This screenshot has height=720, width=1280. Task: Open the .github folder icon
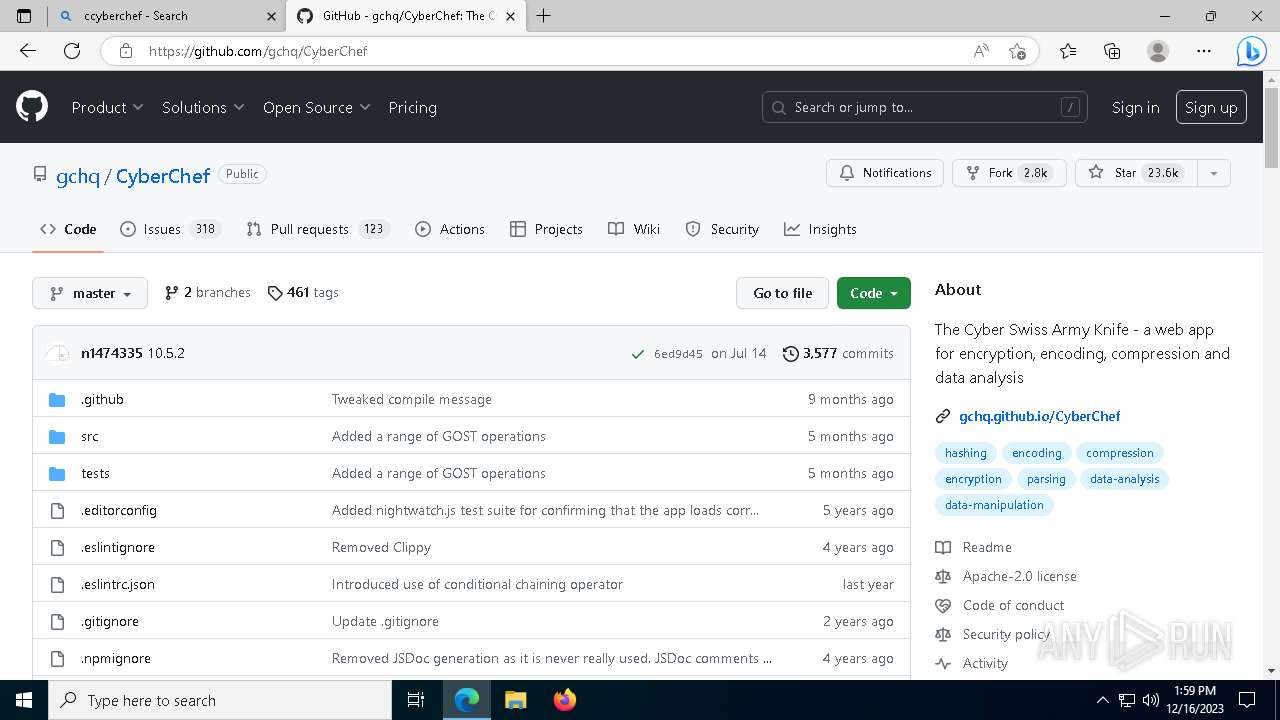point(57,399)
